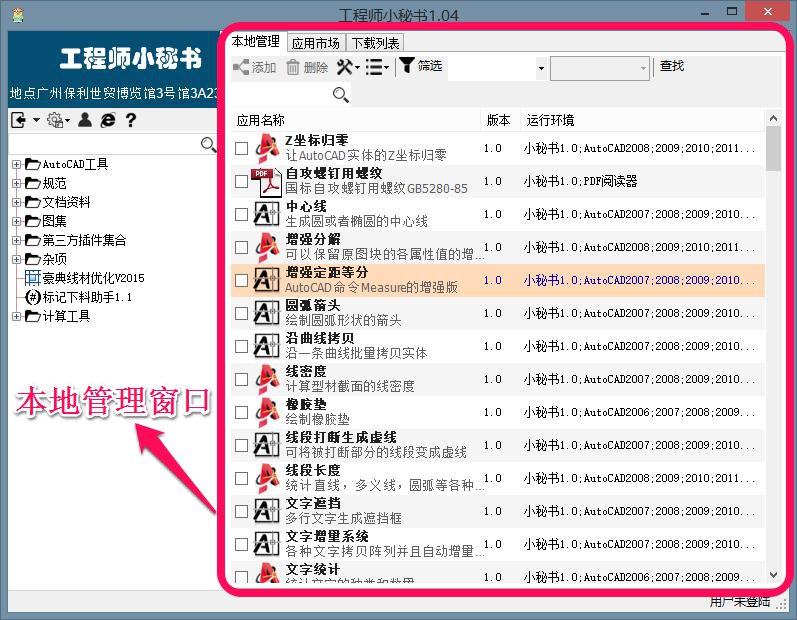
Task: Expand the 文档资料 folder node
Action: click(x=16, y=202)
